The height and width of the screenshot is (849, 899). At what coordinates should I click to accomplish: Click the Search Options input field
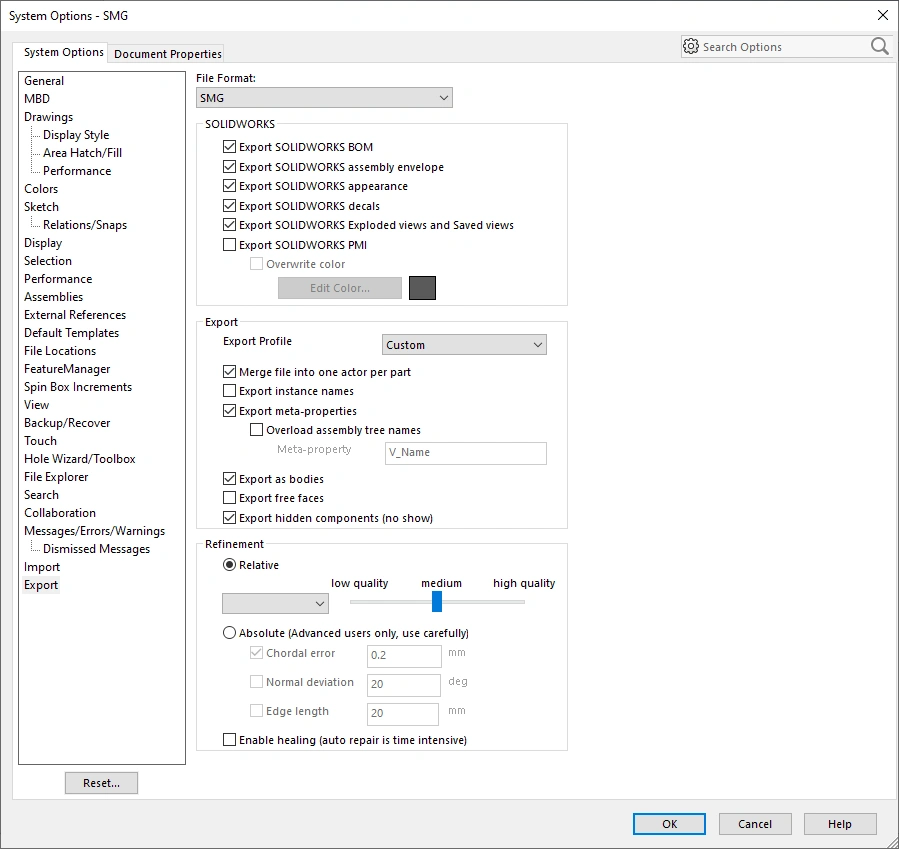(x=783, y=47)
